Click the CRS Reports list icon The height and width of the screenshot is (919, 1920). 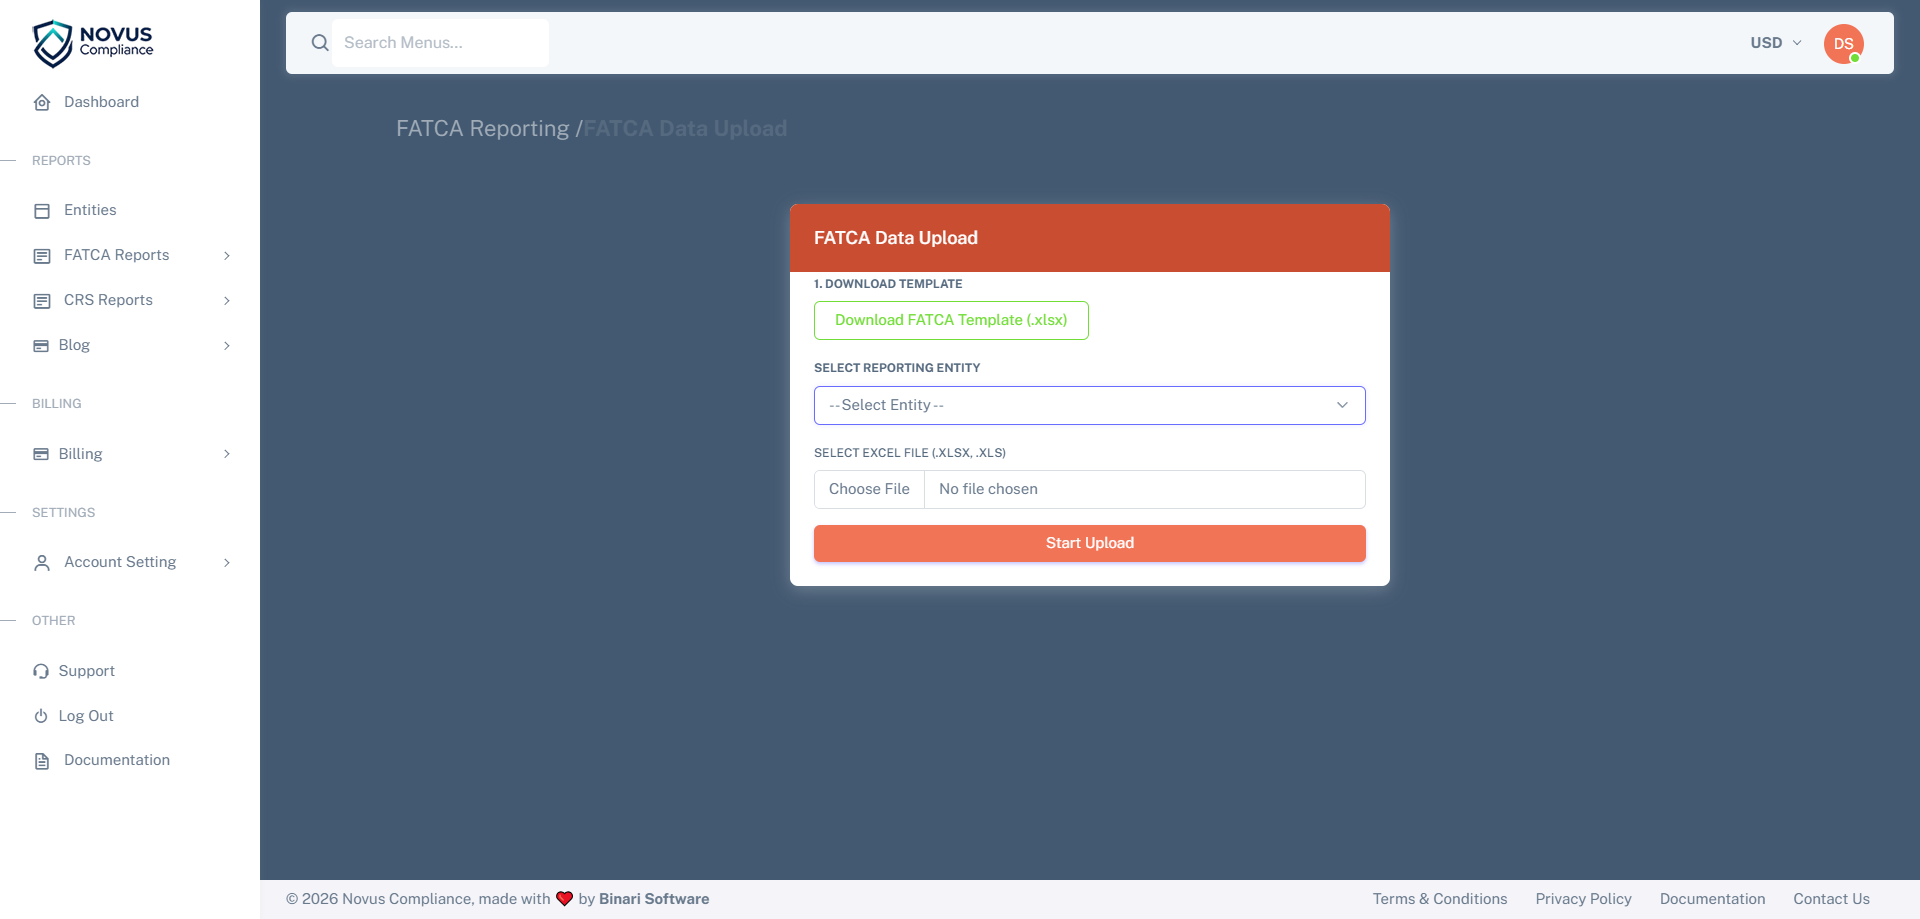pyautogui.click(x=42, y=301)
